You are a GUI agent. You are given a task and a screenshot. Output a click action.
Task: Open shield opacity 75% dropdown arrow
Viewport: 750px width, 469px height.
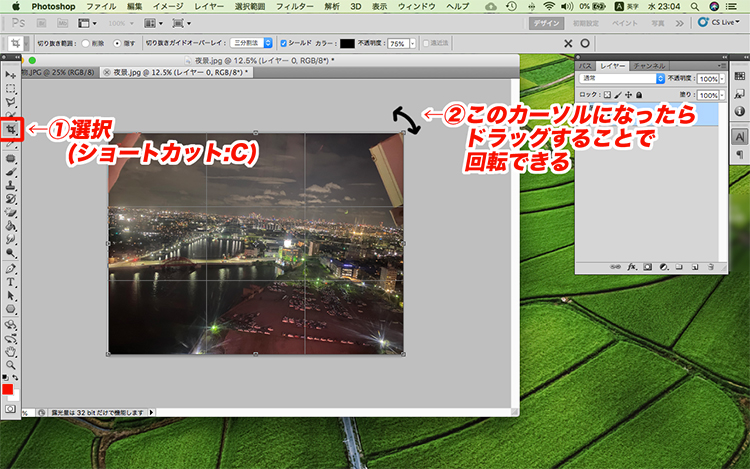pyautogui.click(x=413, y=44)
